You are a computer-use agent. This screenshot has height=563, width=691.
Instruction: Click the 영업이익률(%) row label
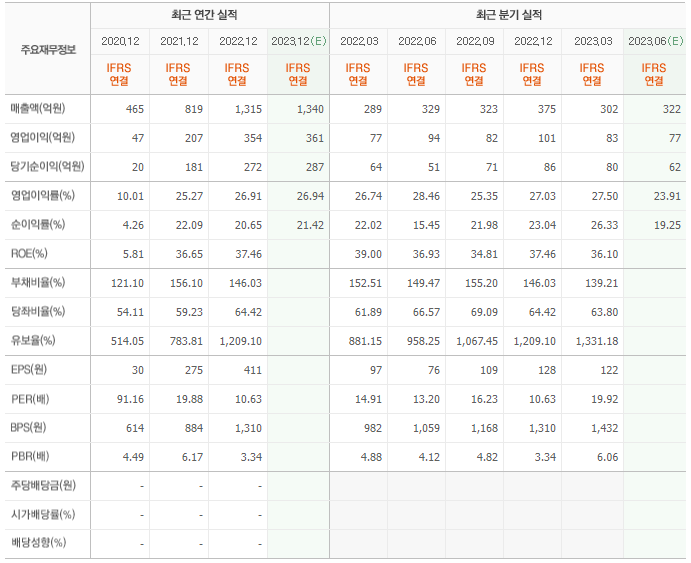43,195
